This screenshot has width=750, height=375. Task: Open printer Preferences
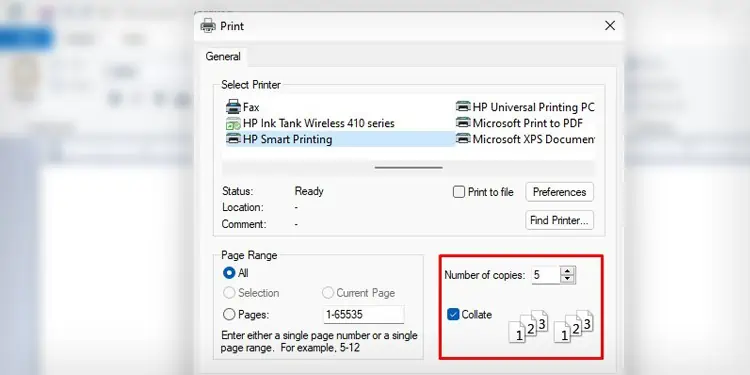pos(559,192)
